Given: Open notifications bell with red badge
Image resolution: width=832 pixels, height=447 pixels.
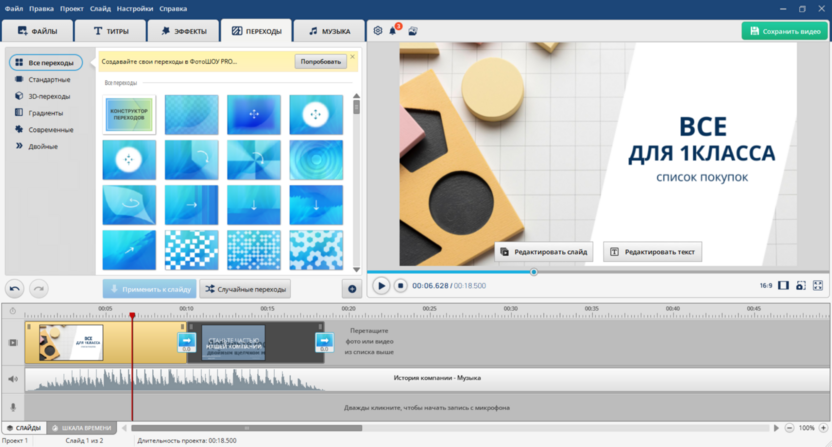Looking at the screenshot, I should click(394, 31).
